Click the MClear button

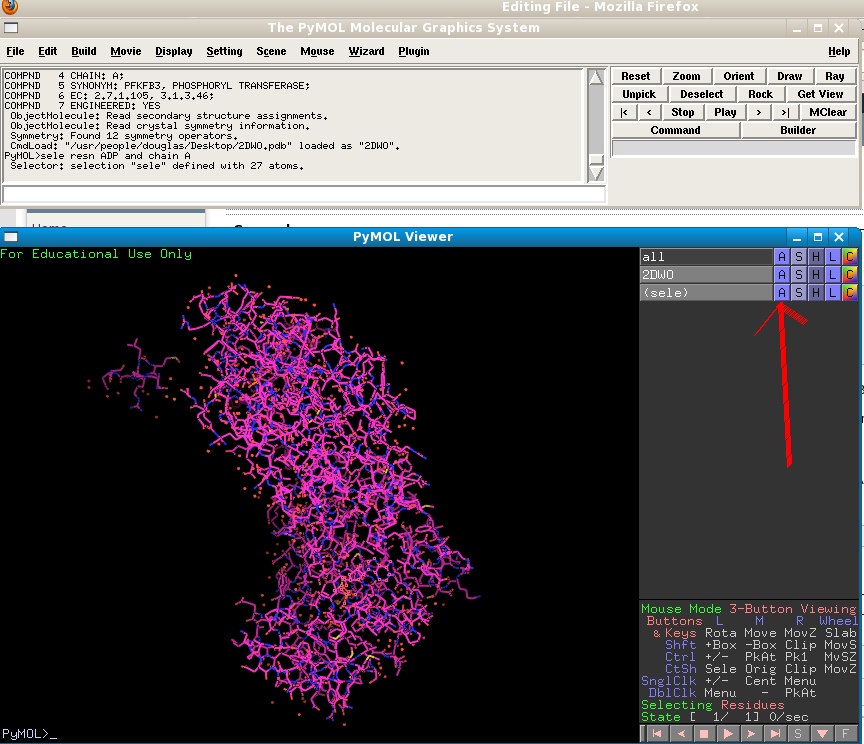828,112
